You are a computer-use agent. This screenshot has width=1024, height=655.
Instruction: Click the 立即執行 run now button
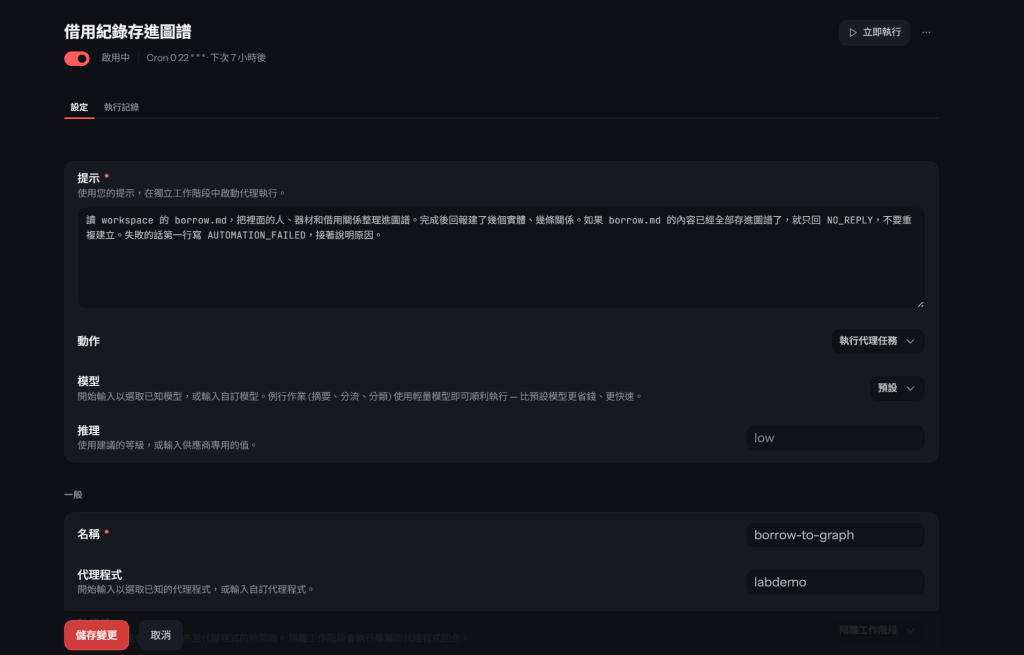874,33
